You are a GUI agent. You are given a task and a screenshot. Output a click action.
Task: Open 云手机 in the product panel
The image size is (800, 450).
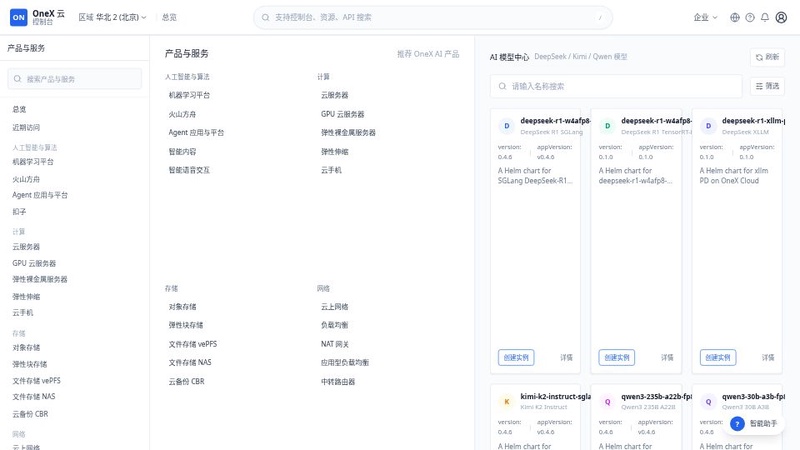331,170
